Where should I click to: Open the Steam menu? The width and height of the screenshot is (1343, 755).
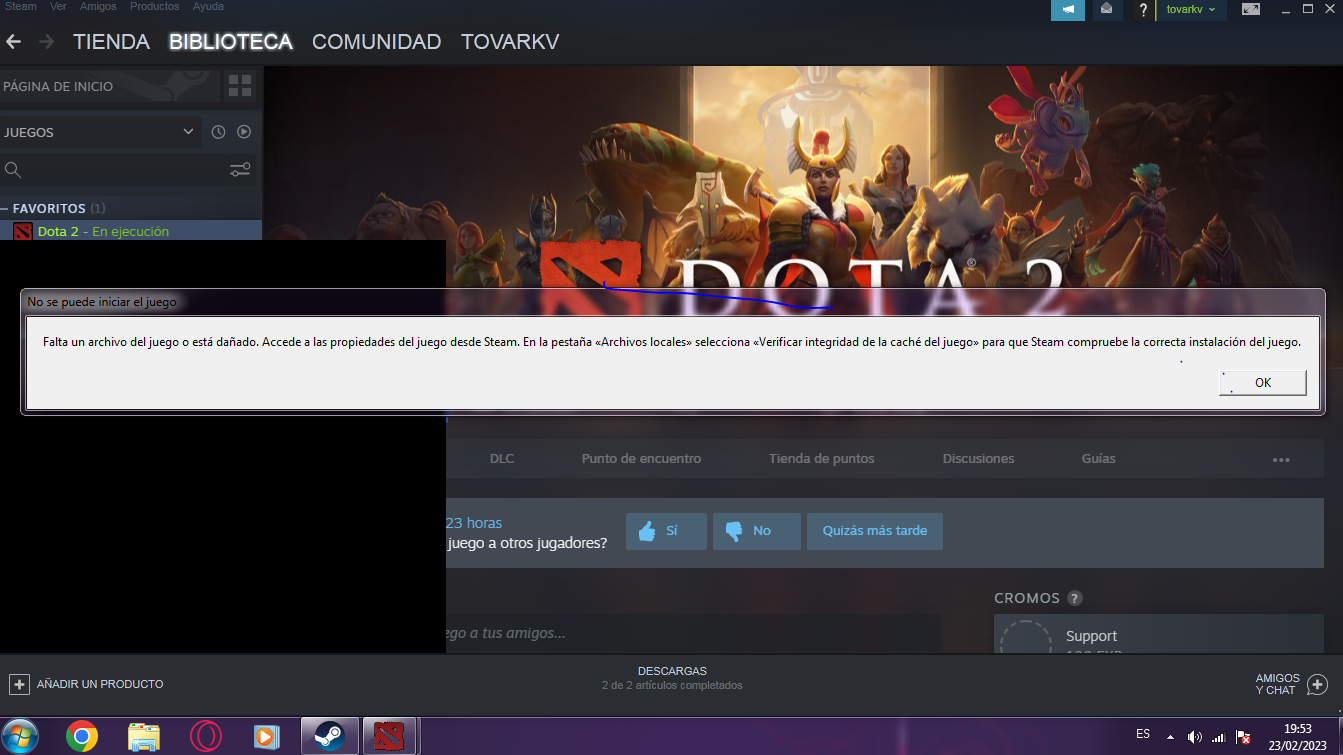coord(21,6)
